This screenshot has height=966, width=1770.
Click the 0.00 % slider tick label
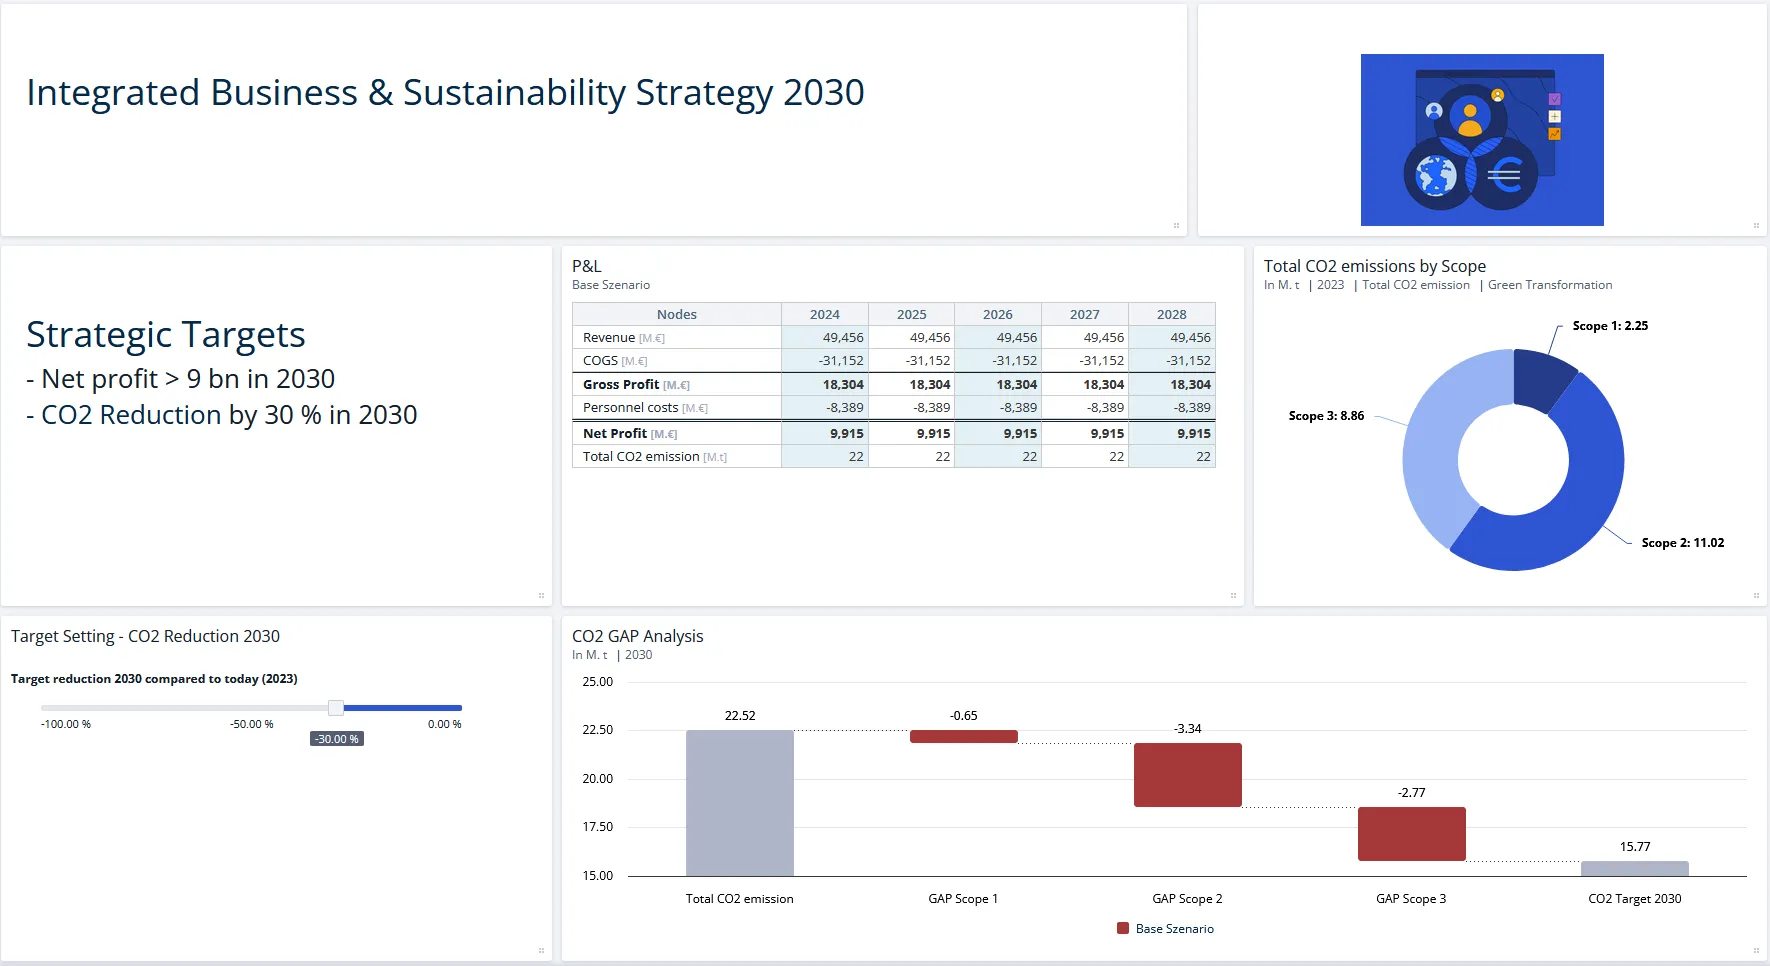tap(445, 724)
